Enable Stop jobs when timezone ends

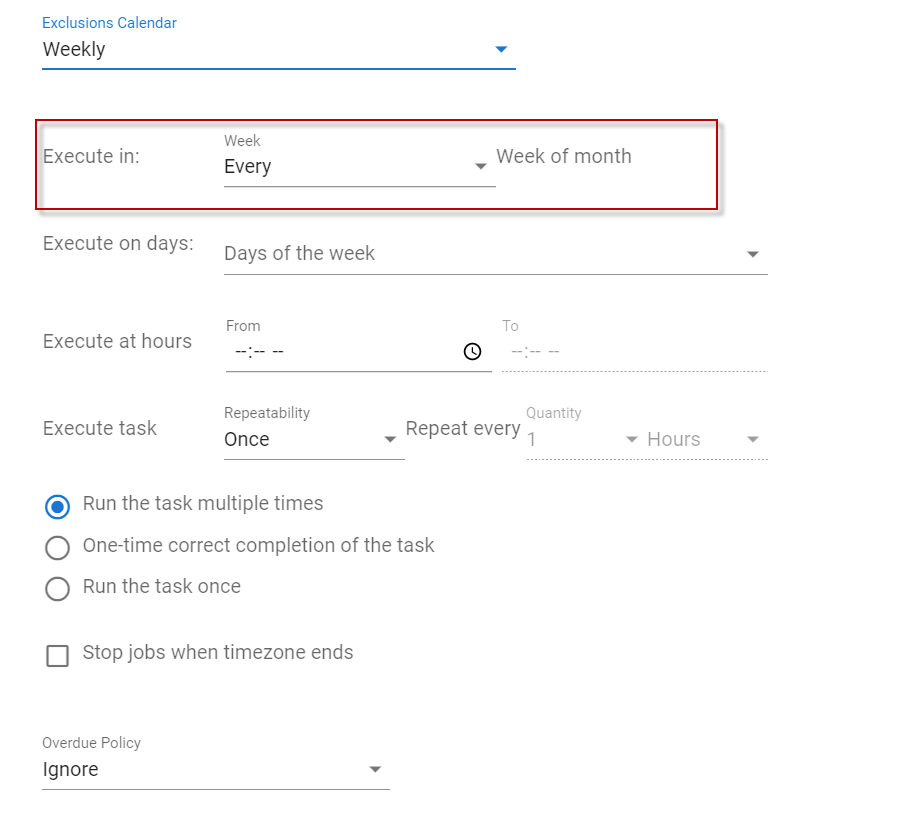[x=57, y=656]
